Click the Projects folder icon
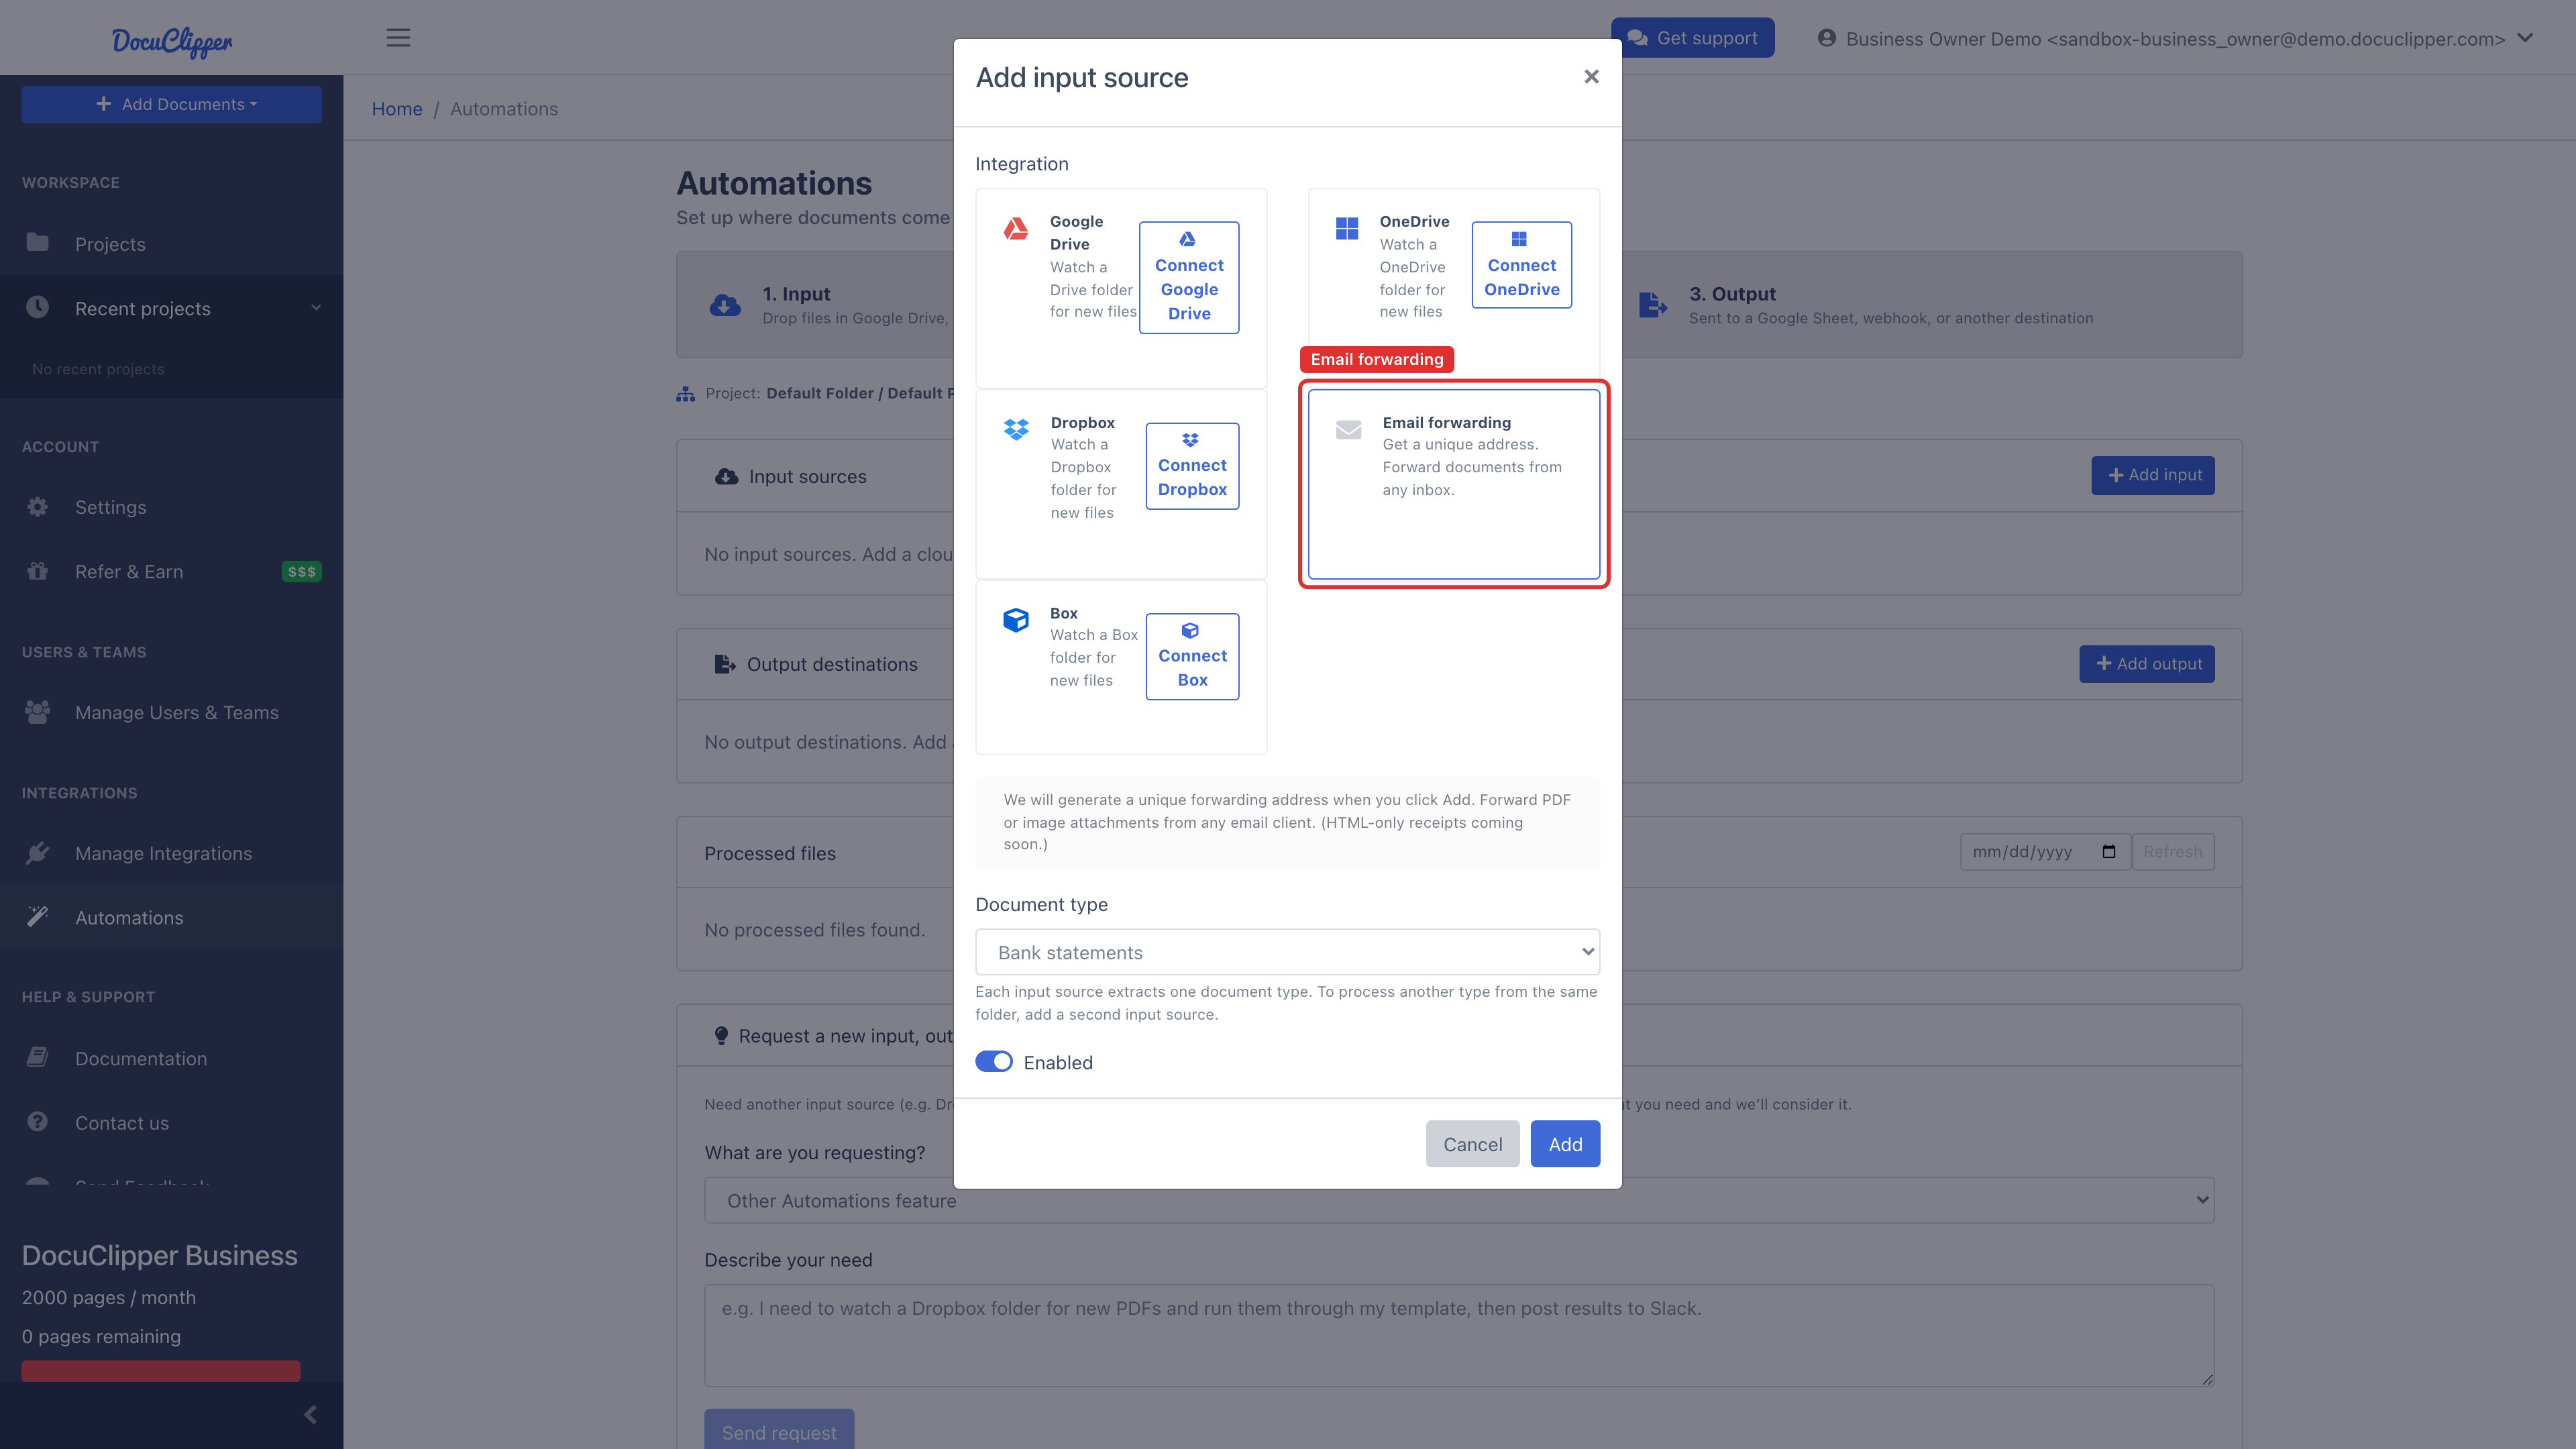The image size is (2576, 1449). 37,242
